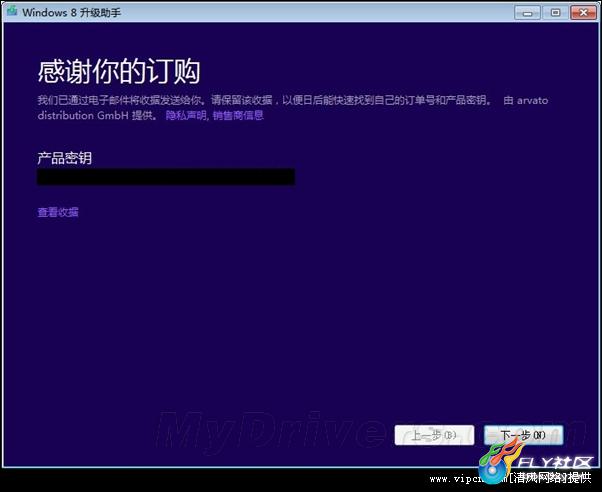Image resolution: width=602 pixels, height=492 pixels.
Task: Minimize the upgrade assistant window
Action: (527, 13)
